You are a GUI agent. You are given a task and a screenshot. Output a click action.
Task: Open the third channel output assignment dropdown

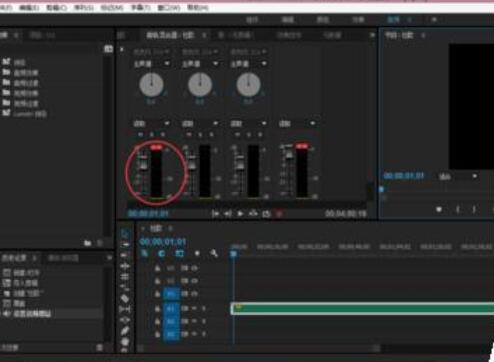click(249, 63)
